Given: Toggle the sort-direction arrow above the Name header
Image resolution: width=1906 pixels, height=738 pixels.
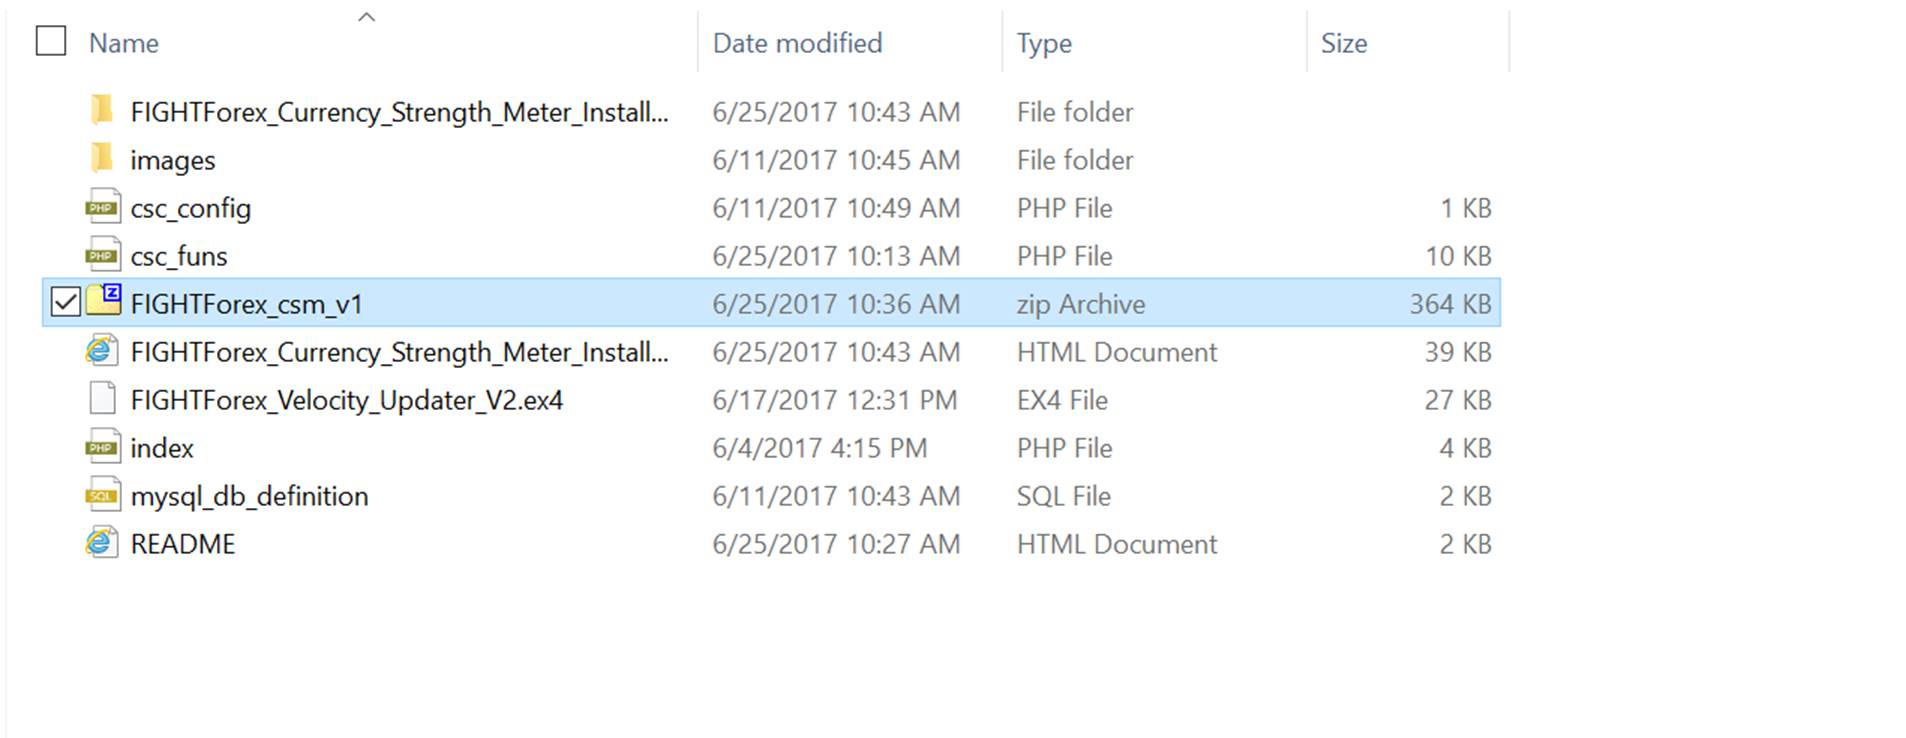Looking at the screenshot, I should 367,17.
